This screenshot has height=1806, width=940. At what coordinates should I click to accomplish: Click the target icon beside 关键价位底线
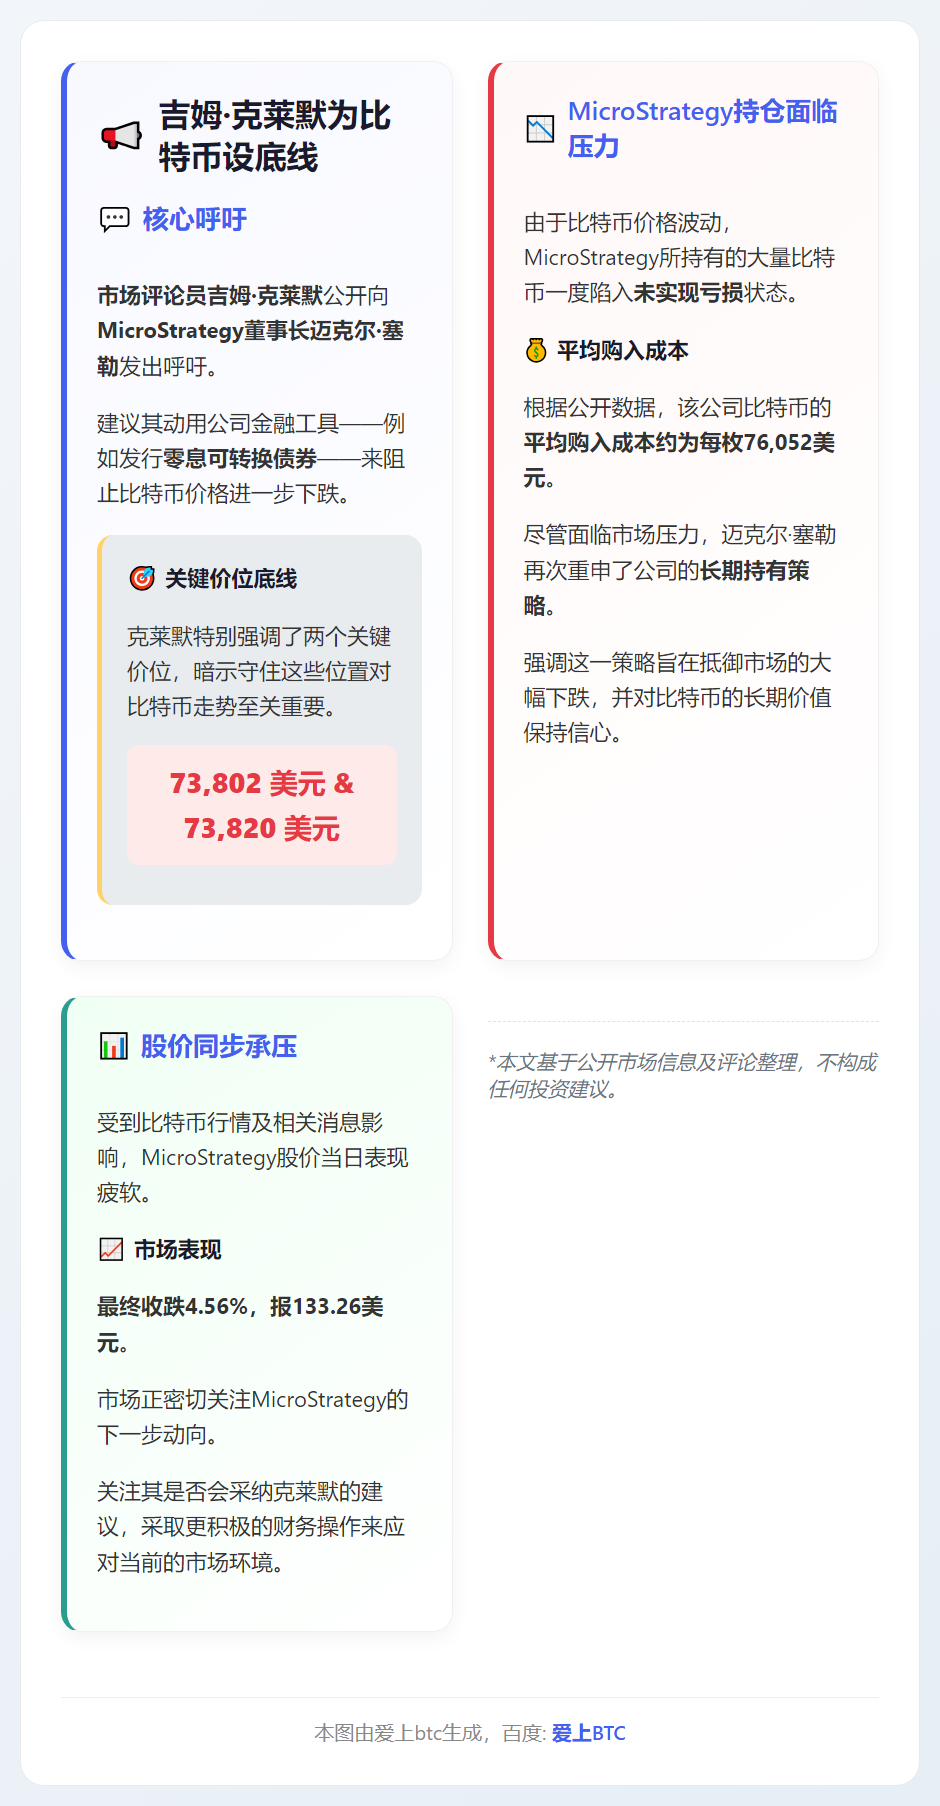pyautogui.click(x=142, y=578)
